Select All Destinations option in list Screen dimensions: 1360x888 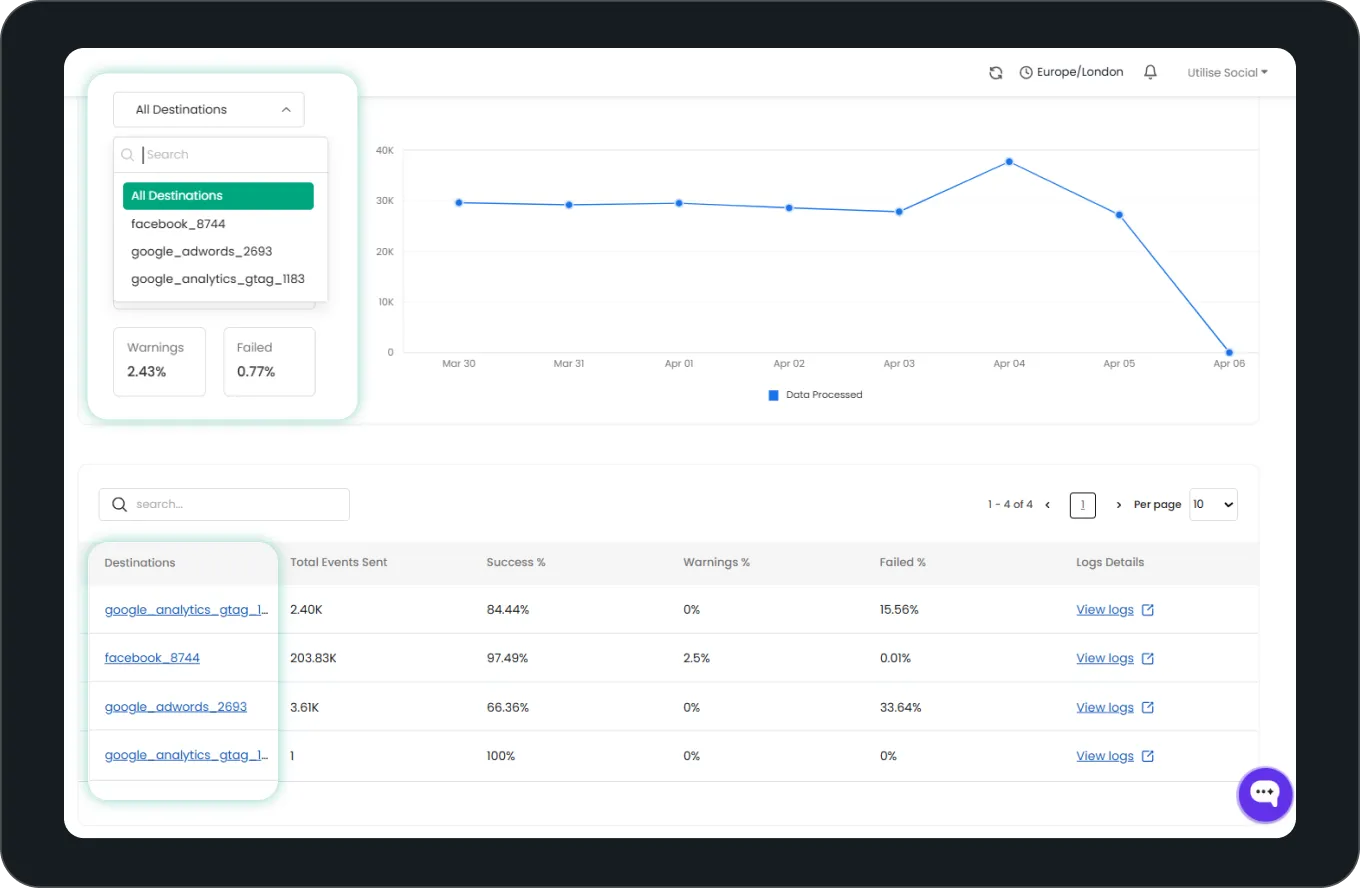218,196
